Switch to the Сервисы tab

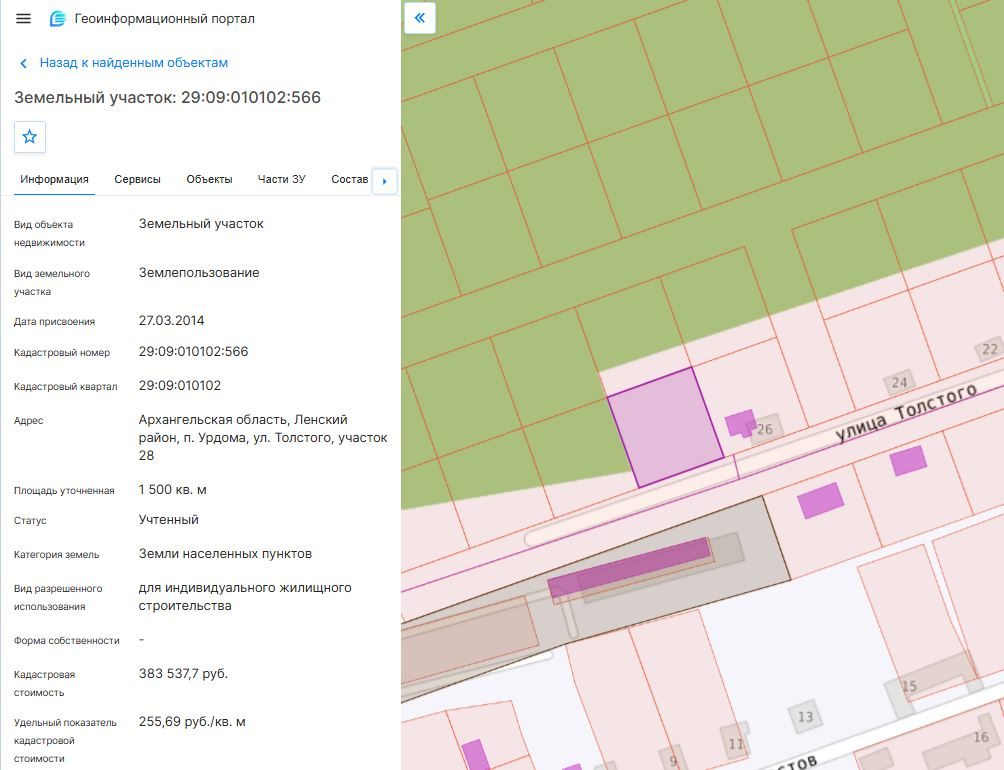(138, 179)
